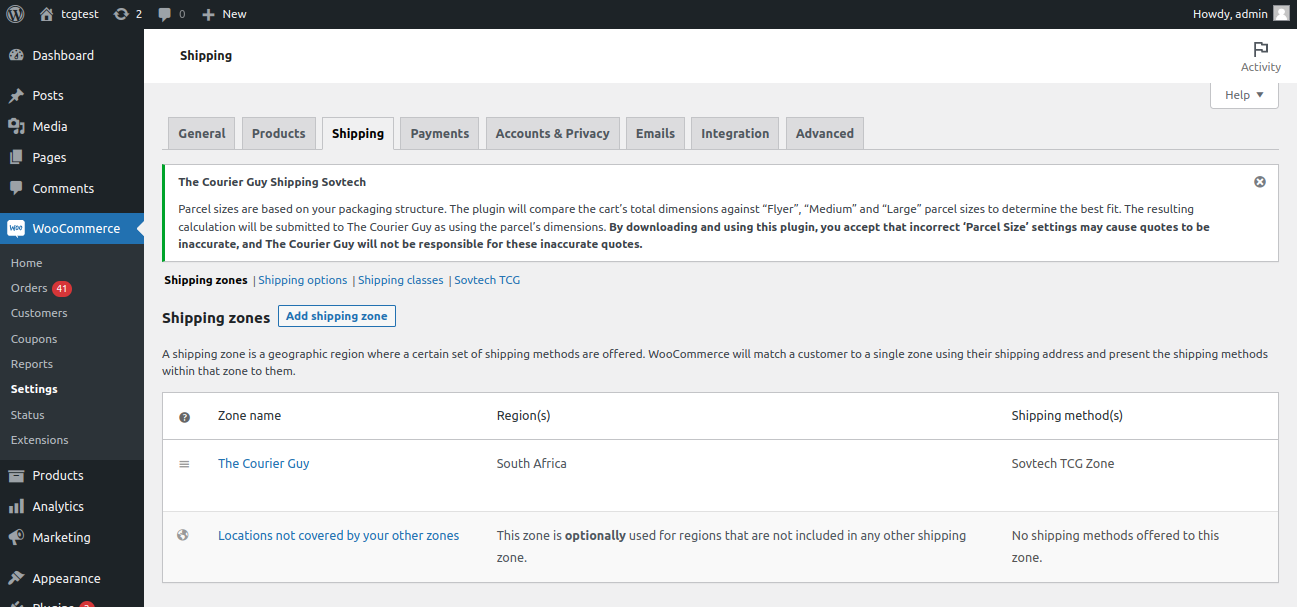The width and height of the screenshot is (1297, 607).
Task: Click the orders count badge 41
Action: click(62, 288)
